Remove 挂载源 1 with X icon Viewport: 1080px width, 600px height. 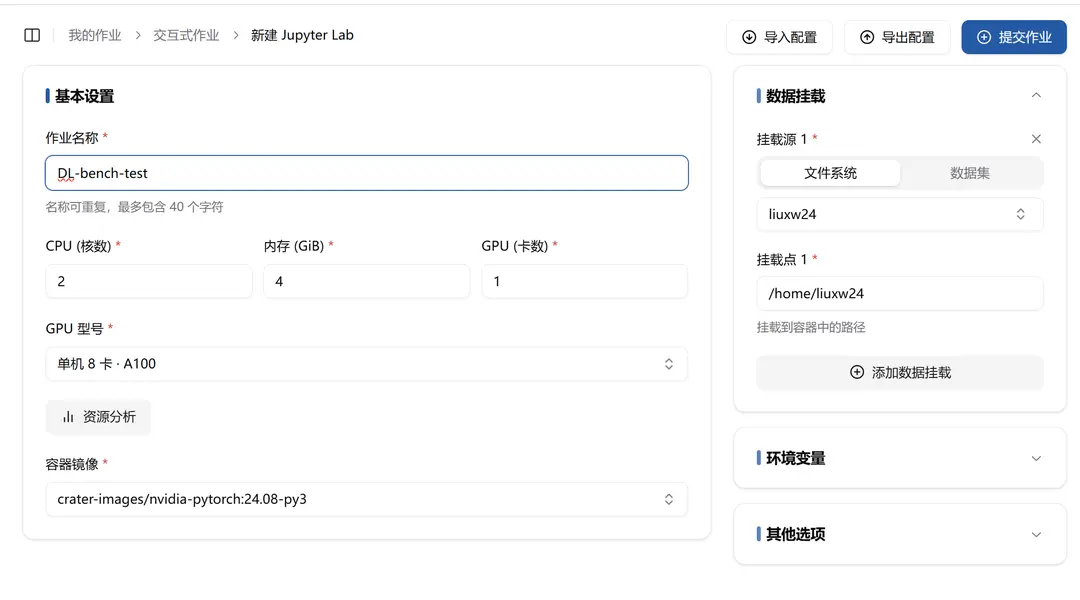(x=1036, y=139)
